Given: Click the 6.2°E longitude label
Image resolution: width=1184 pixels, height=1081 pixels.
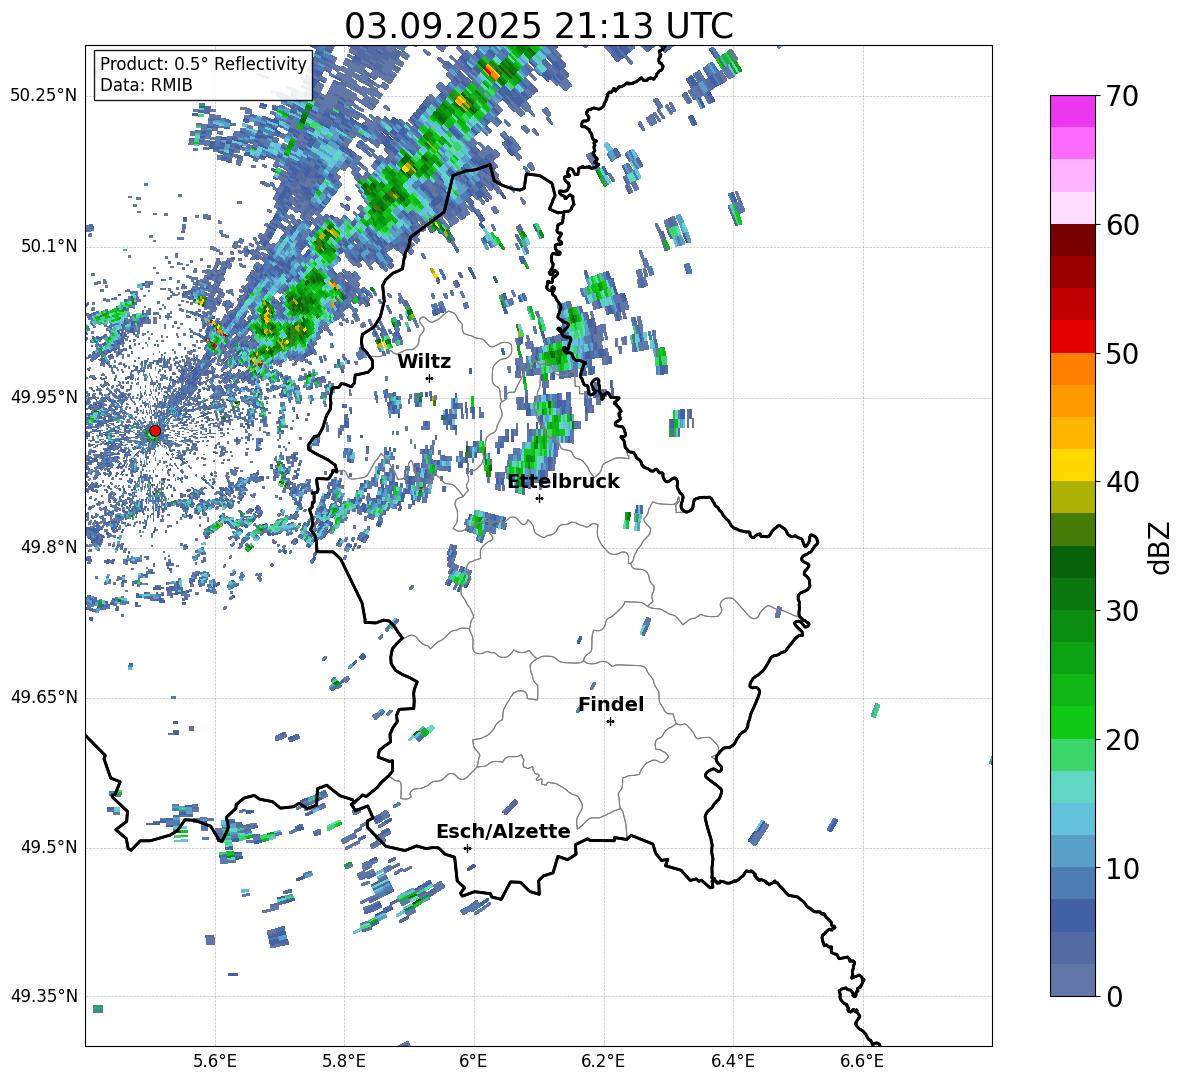Looking at the screenshot, I should (x=603, y=1061).
